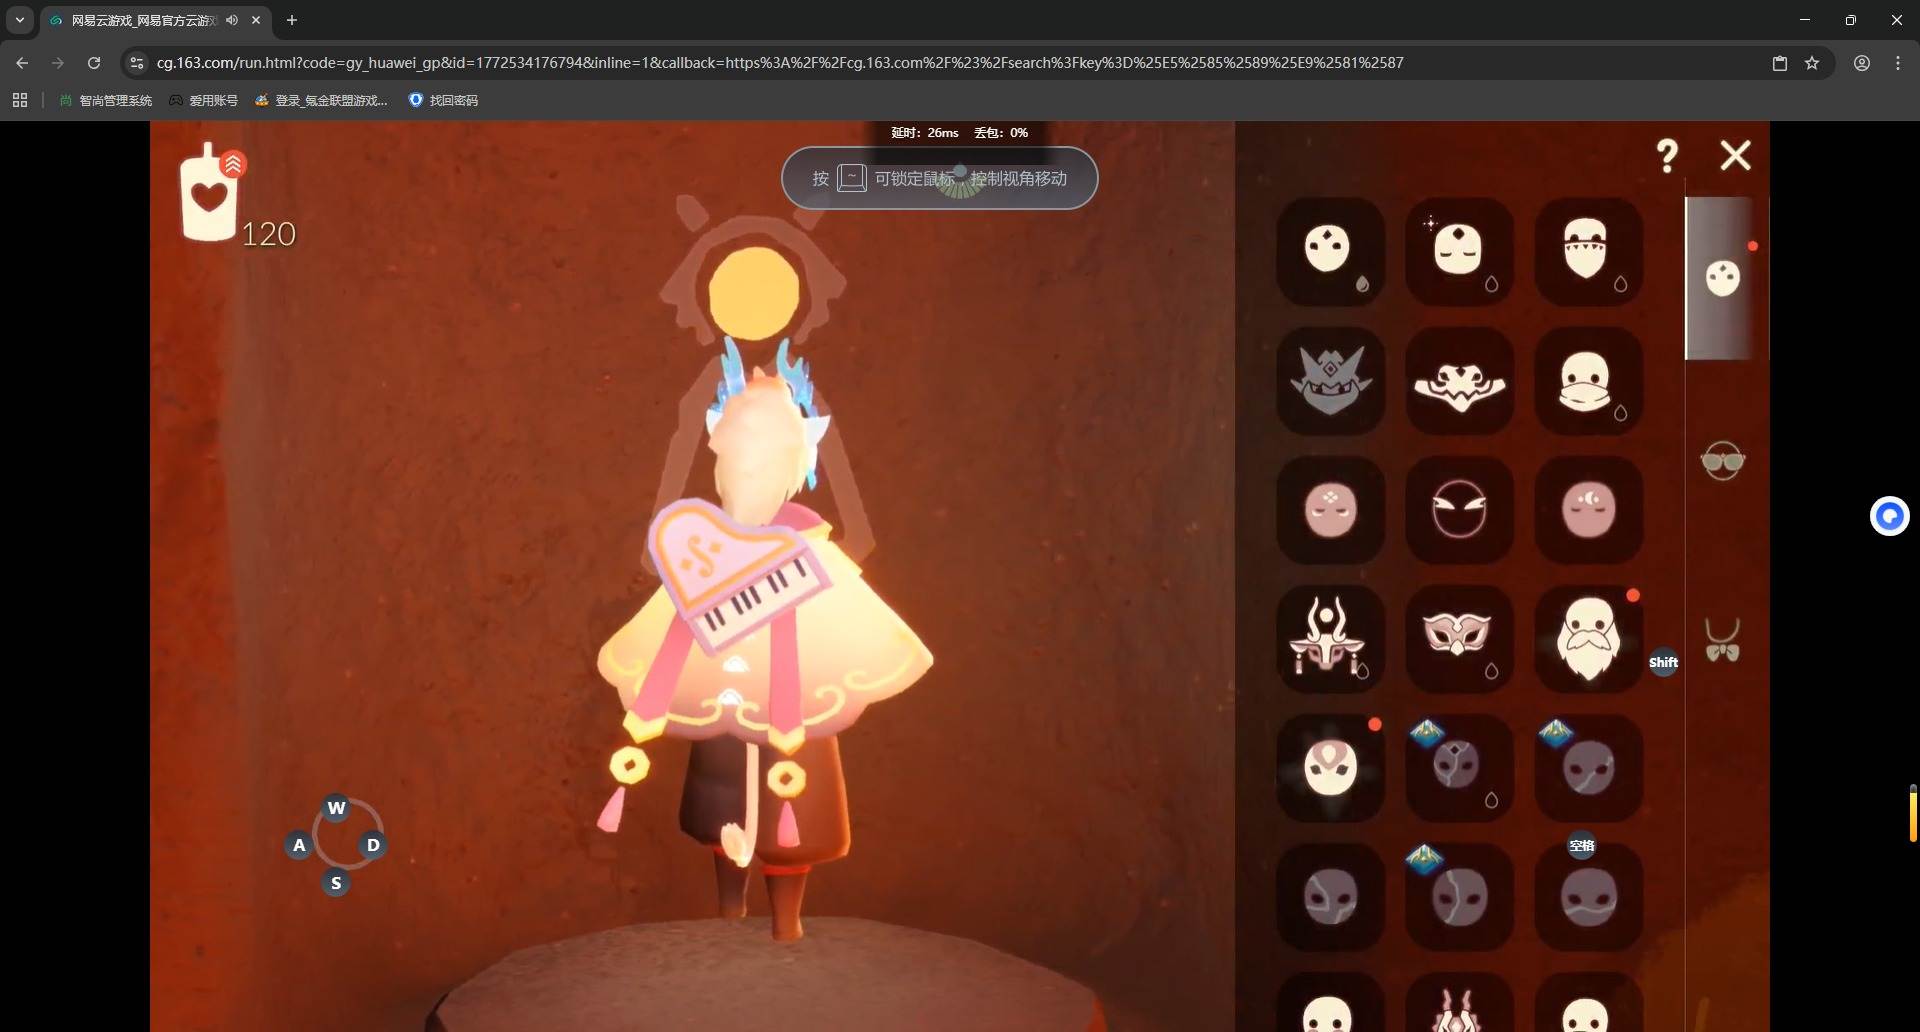This screenshot has width=1920, height=1032.
Task: Choose the white bat-shaped mask
Action: [1459, 380]
